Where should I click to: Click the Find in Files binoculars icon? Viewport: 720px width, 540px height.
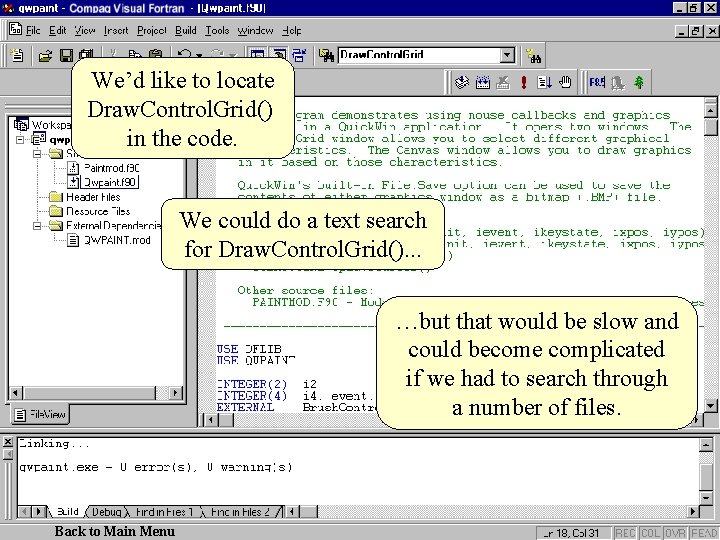coord(326,56)
